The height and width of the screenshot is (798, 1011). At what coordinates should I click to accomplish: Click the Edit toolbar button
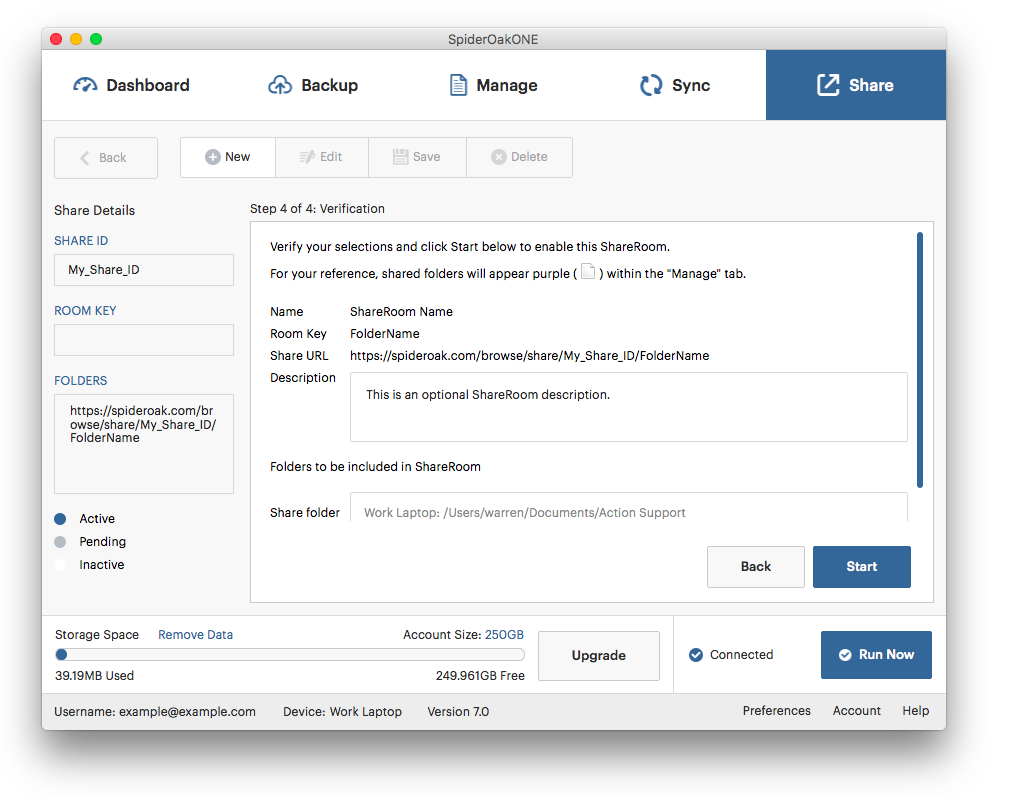pyautogui.click(x=322, y=157)
